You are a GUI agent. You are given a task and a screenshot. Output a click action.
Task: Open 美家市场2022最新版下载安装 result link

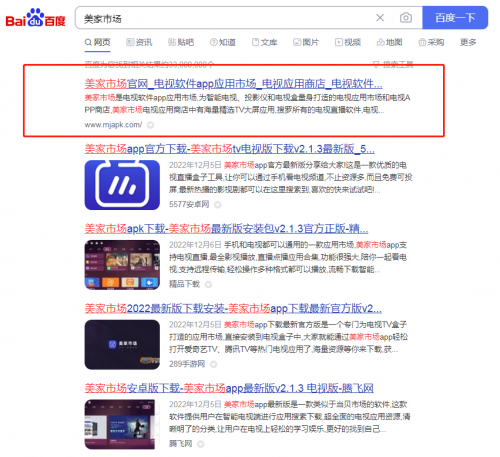pos(233,308)
